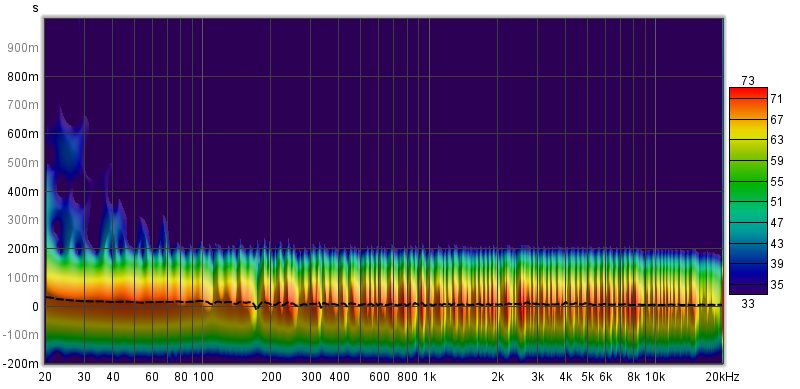Select the yellow 63 band on the color scale

(748, 138)
